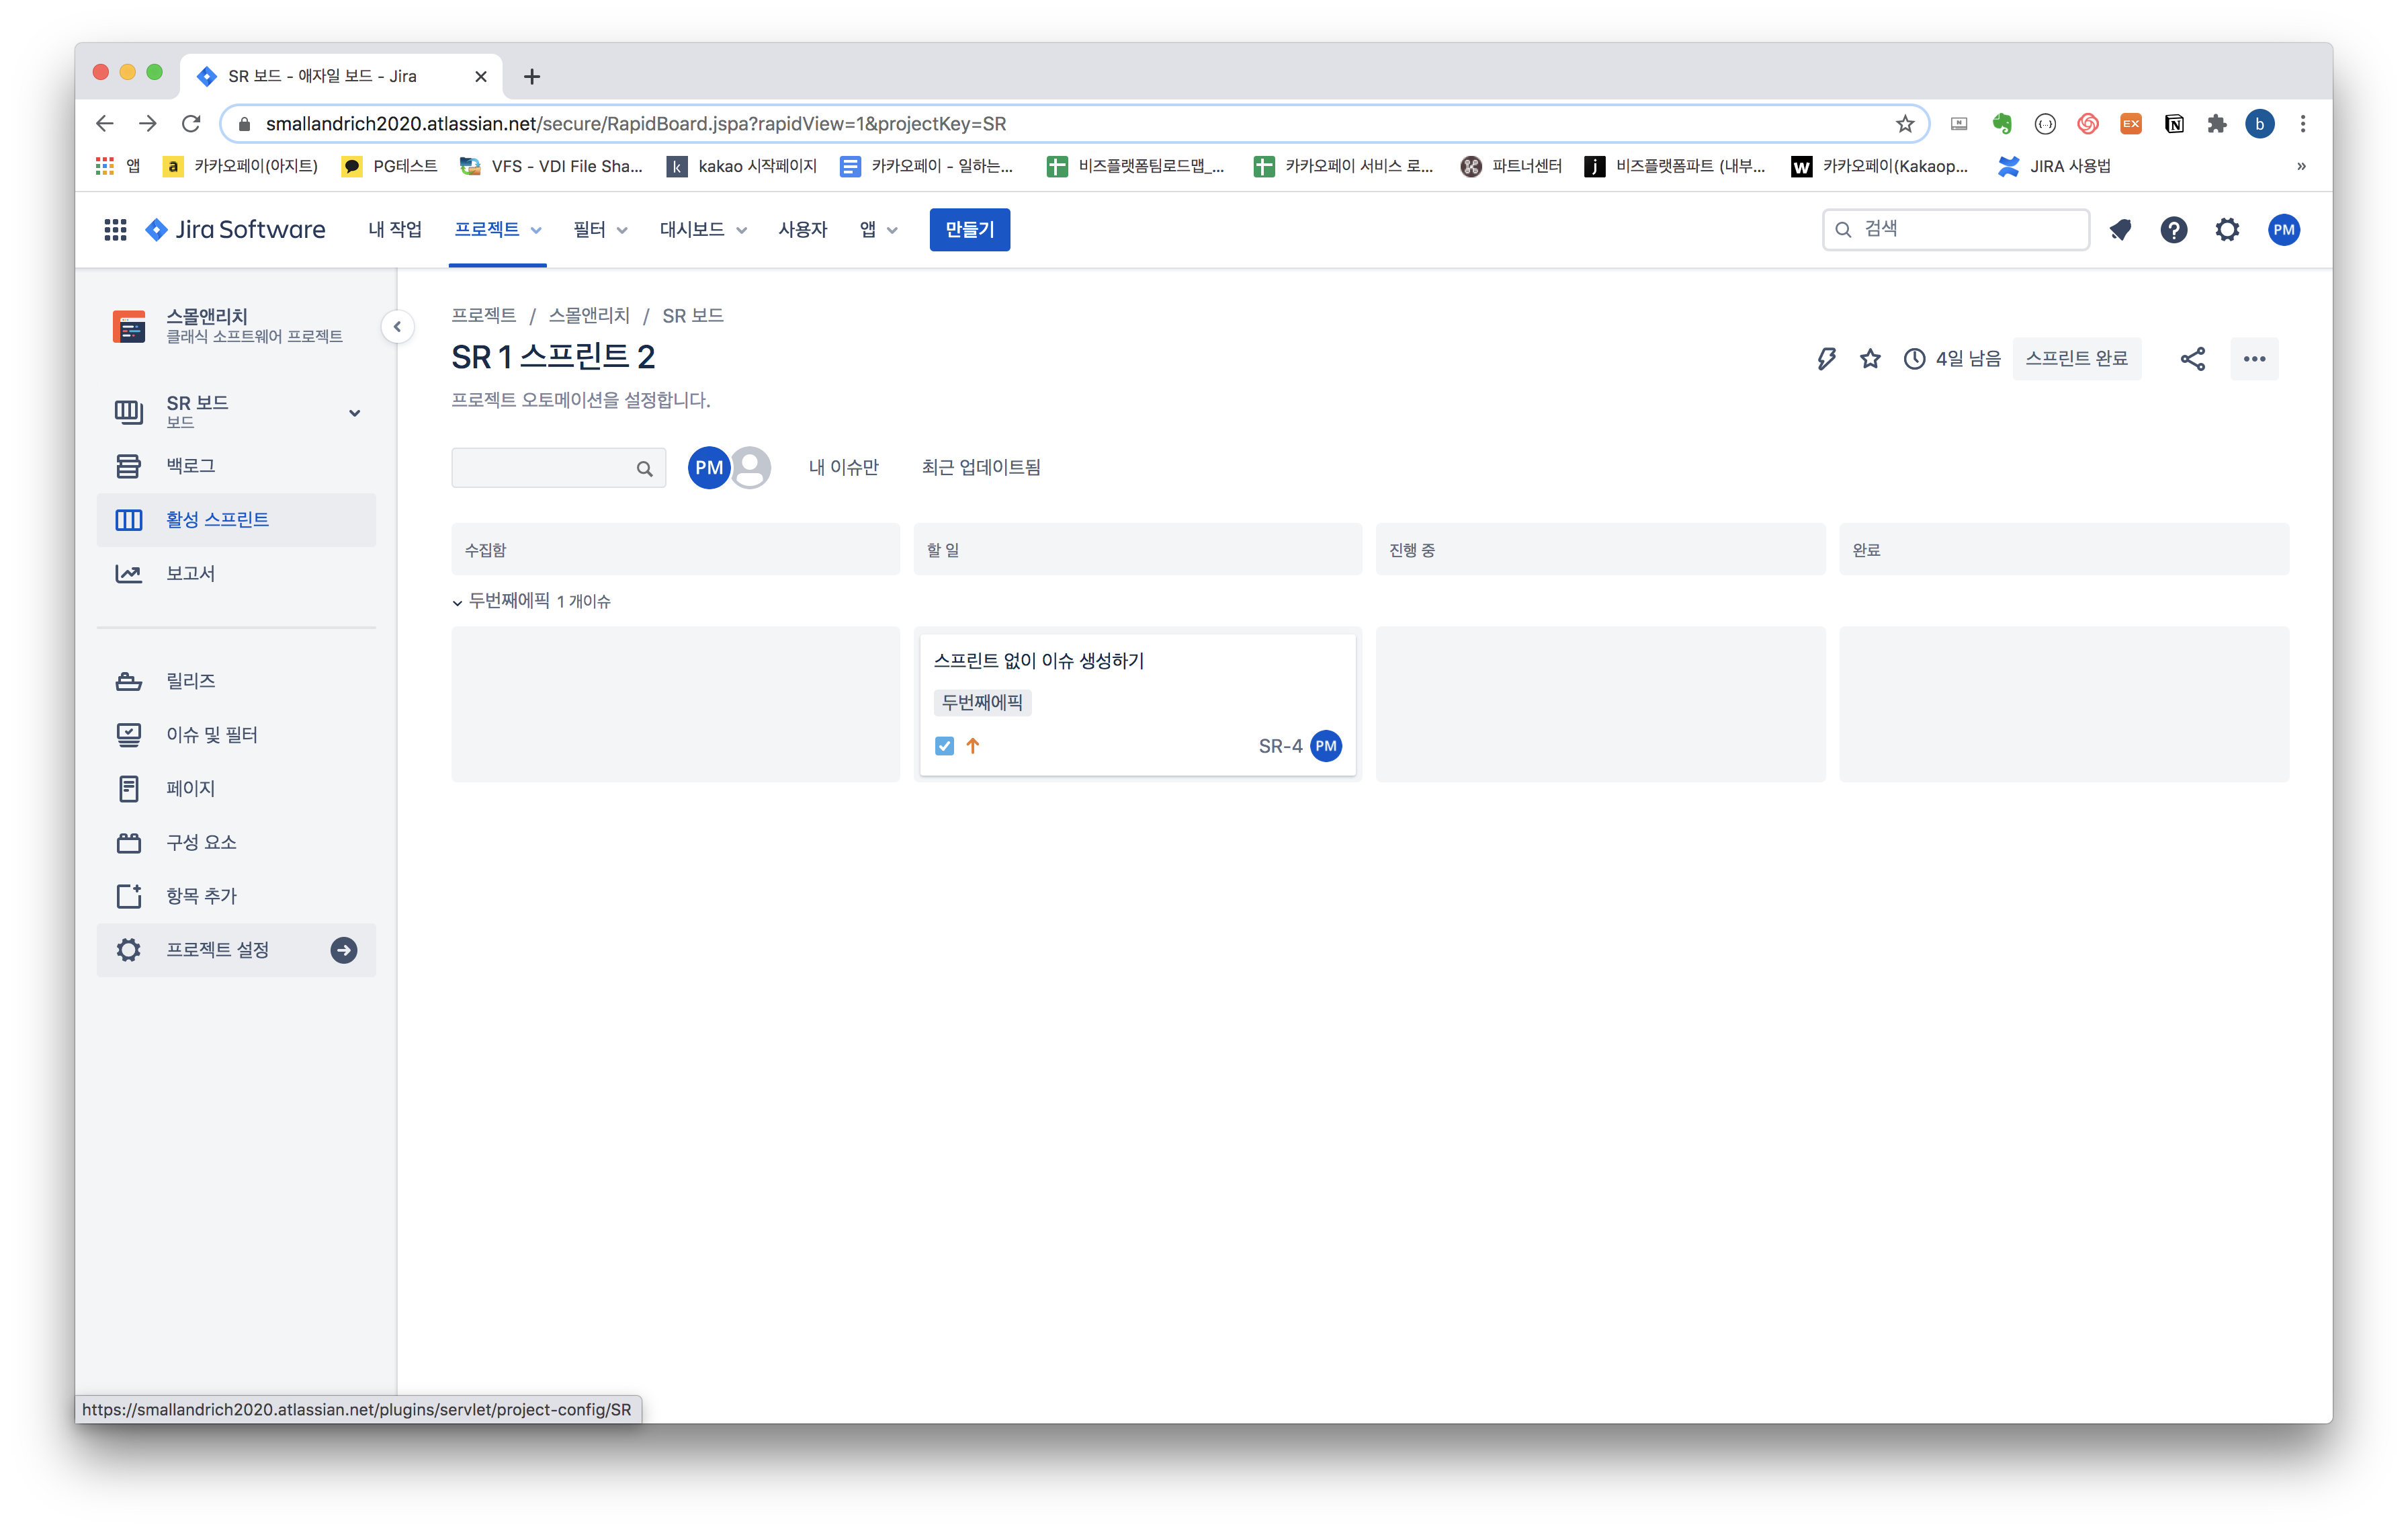Open 보고서 in the sidebar
The image size is (2408, 1531).
point(190,574)
